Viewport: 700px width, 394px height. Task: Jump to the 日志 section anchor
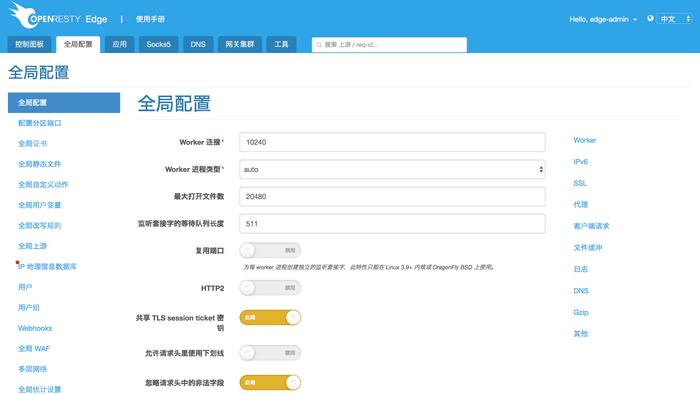pyautogui.click(x=580, y=269)
